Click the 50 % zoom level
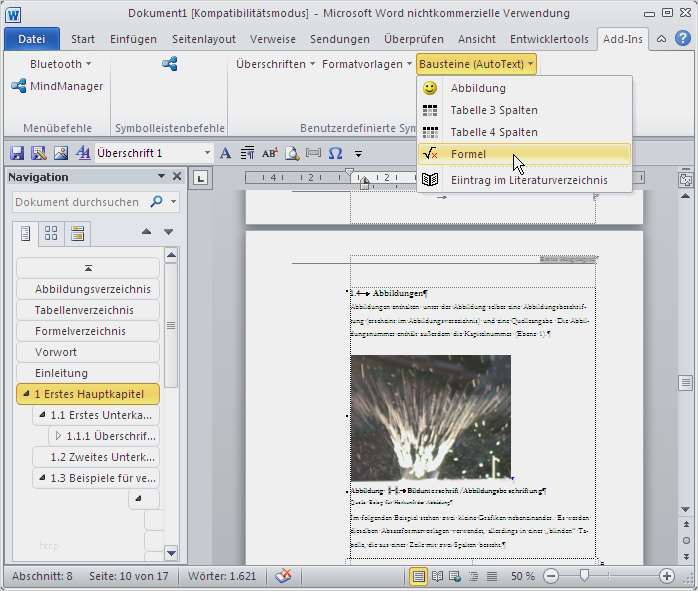Screen dimensions: 698x591 pos(523,576)
